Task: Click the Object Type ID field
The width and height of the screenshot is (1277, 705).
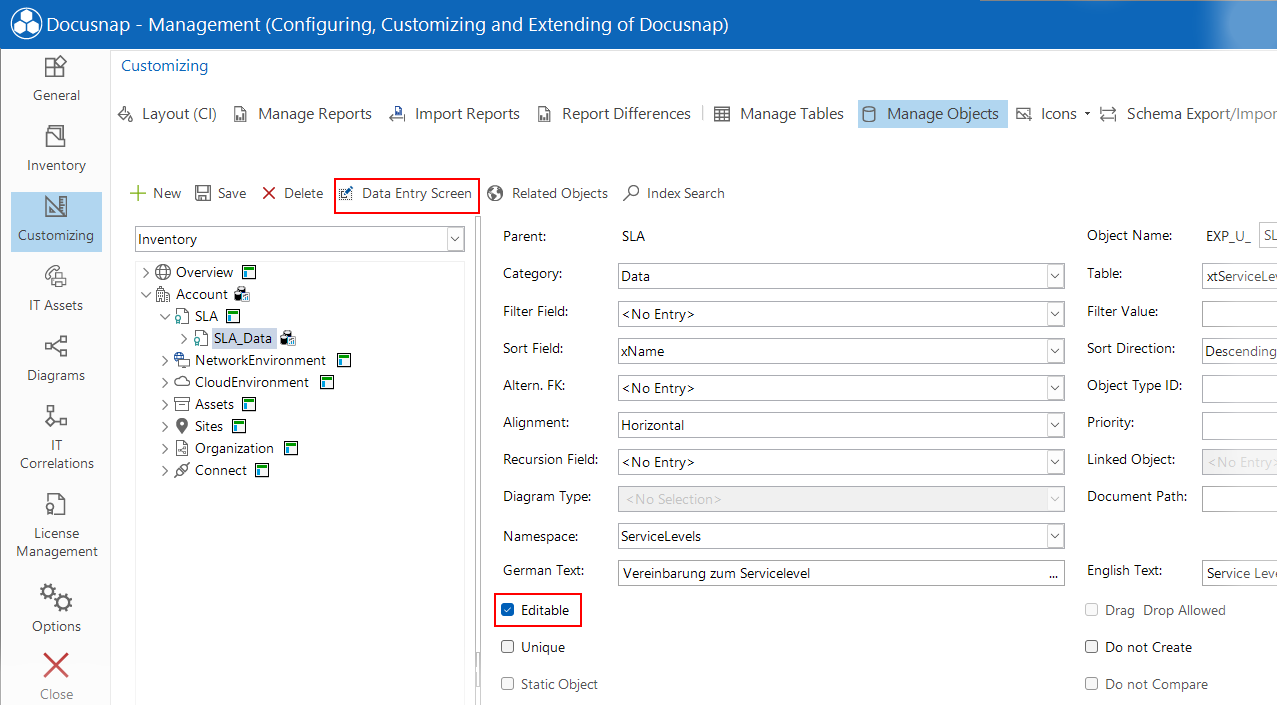Action: click(1239, 388)
